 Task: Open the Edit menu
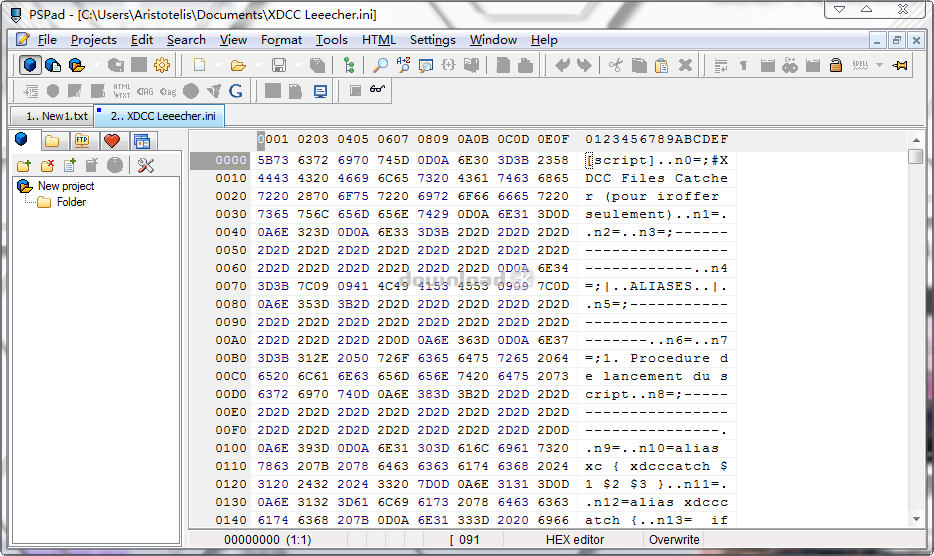142,40
